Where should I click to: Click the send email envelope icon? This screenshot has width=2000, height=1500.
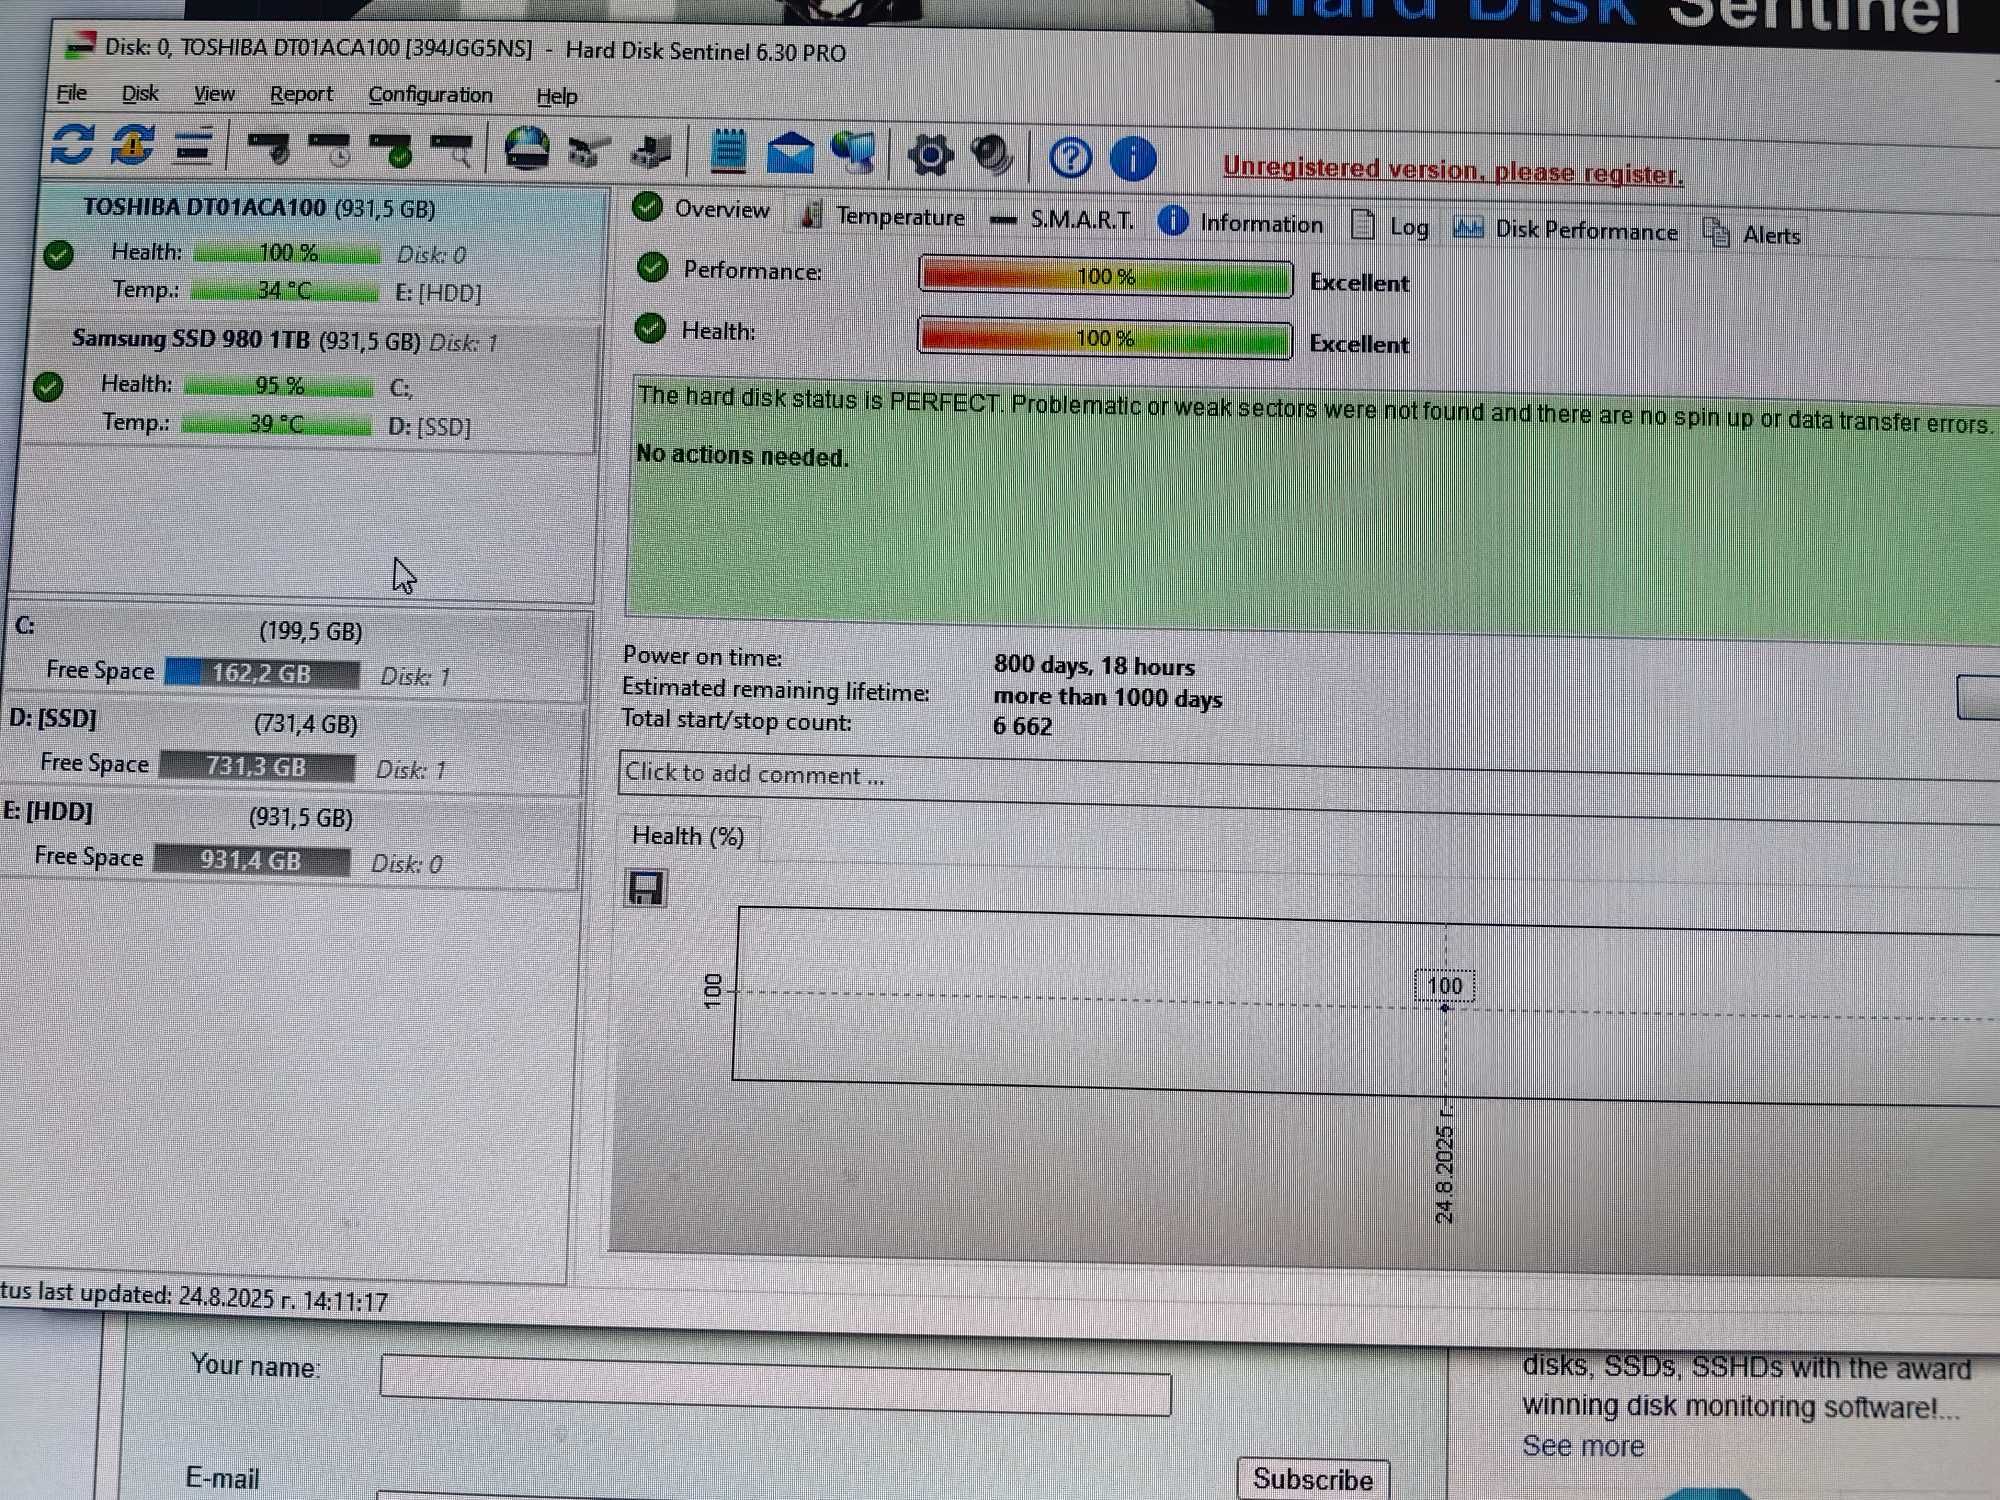pyautogui.click(x=790, y=154)
